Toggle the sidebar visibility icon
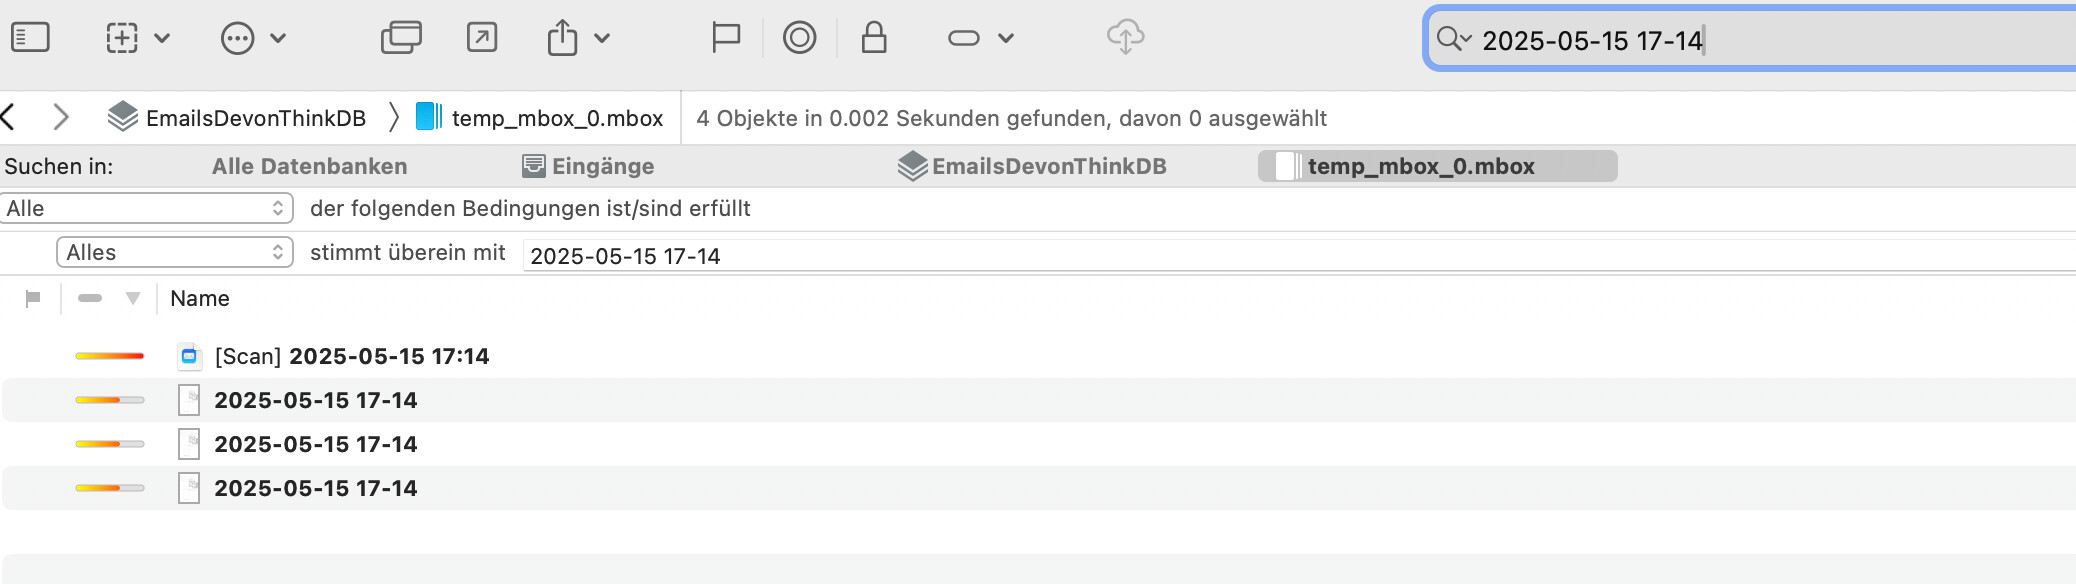Screen dimensions: 2076x584 (x=30, y=38)
